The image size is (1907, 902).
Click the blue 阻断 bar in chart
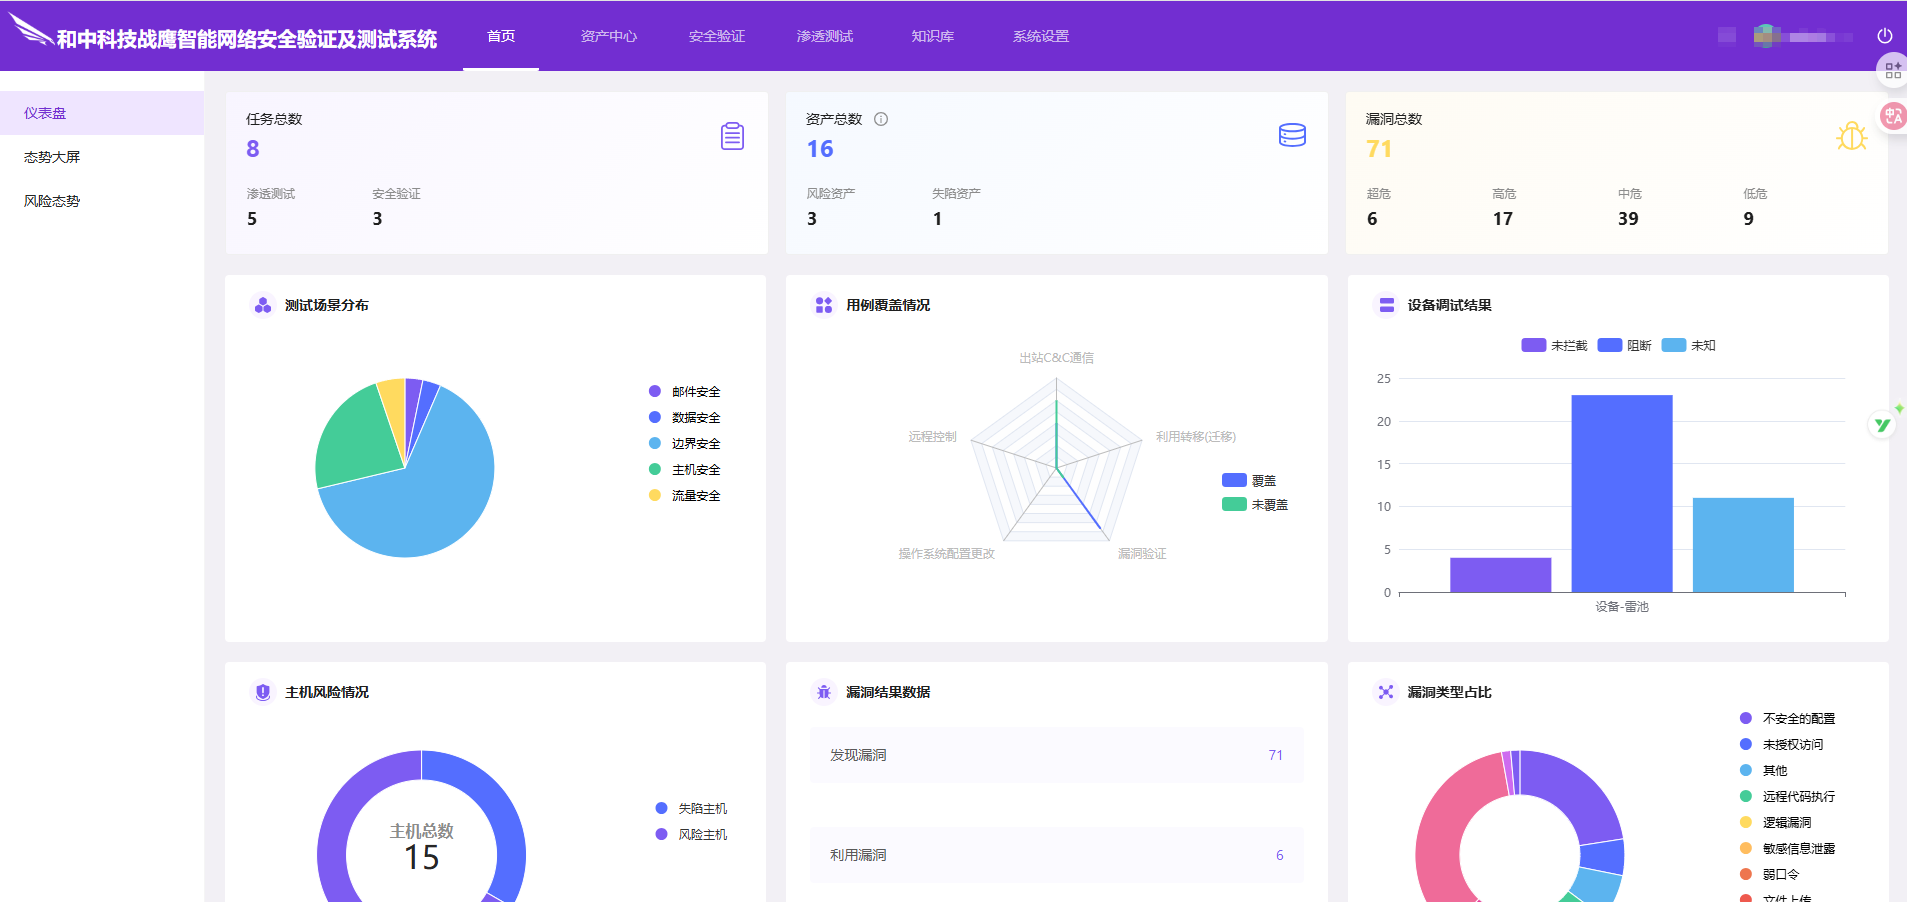(1621, 493)
